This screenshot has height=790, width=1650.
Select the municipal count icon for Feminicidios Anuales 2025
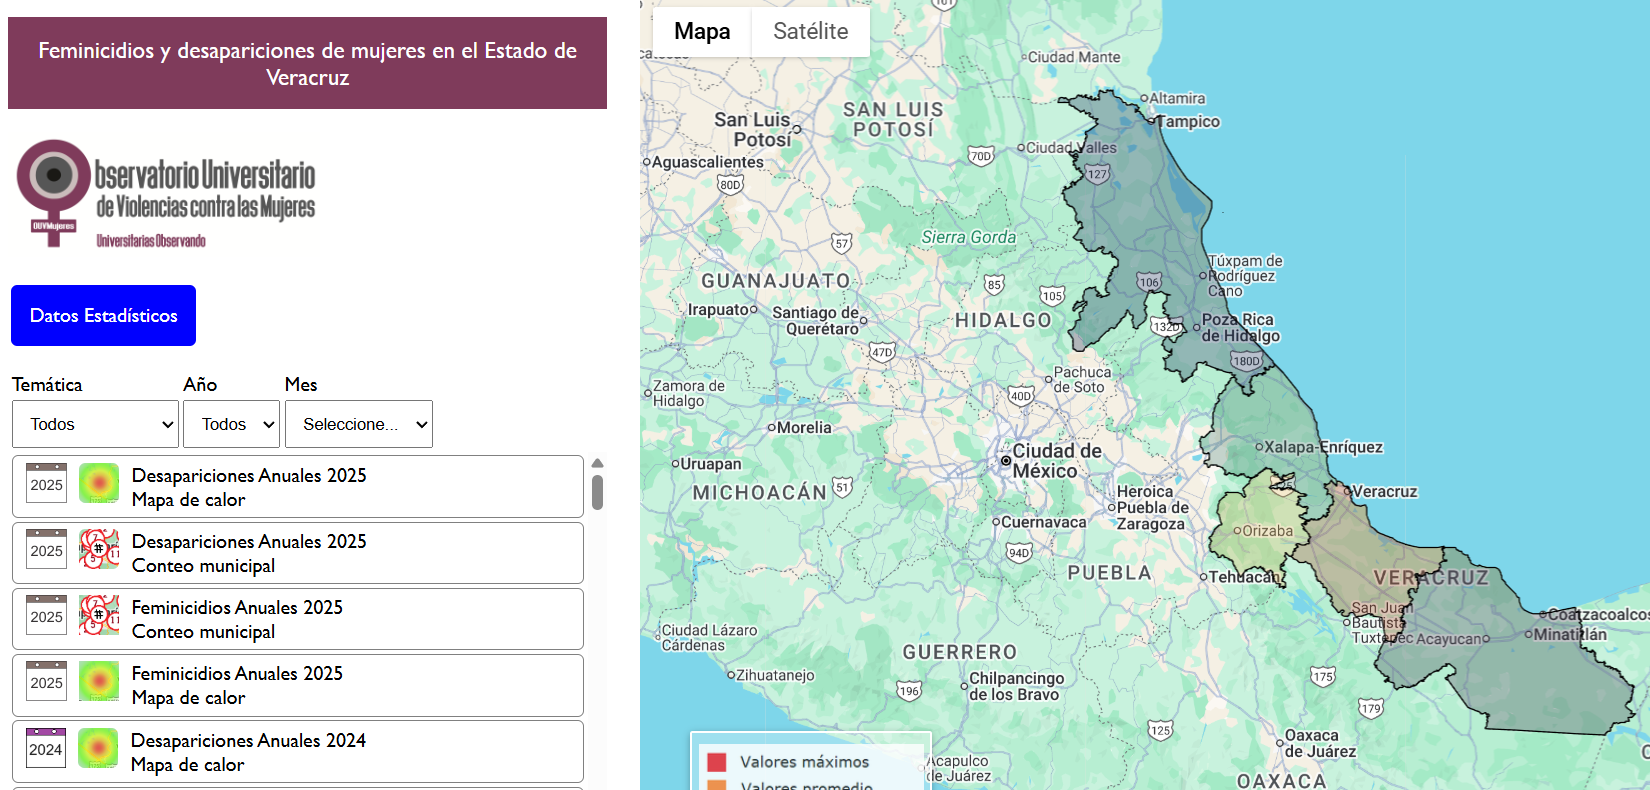[99, 616]
